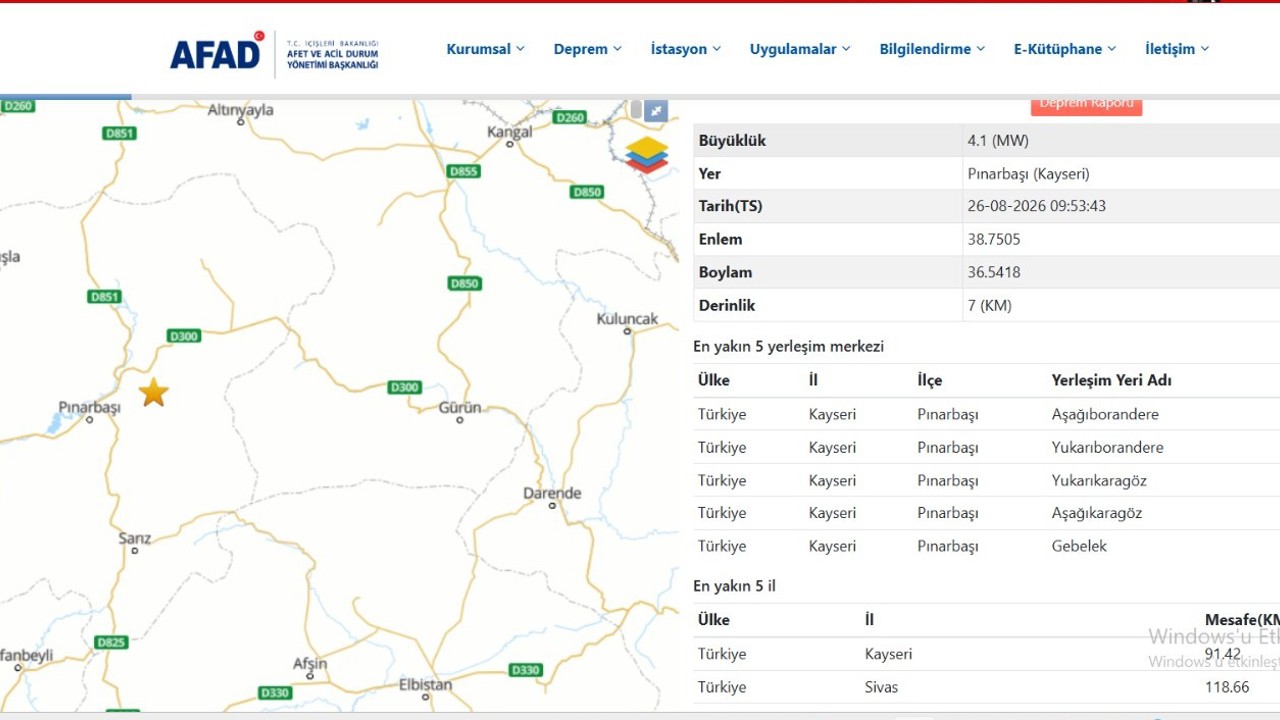Screen dimensions: 1280x720
Task: Toggle the map fullscreen arrows button
Action: [656, 111]
